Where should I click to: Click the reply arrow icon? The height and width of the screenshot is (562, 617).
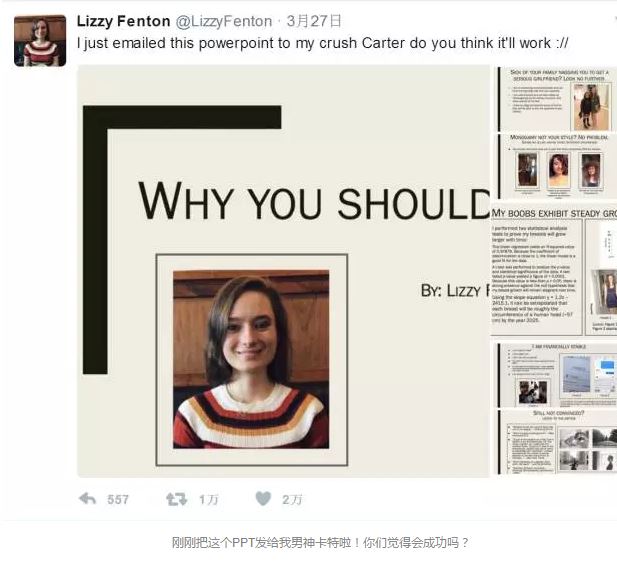[x=87, y=499]
